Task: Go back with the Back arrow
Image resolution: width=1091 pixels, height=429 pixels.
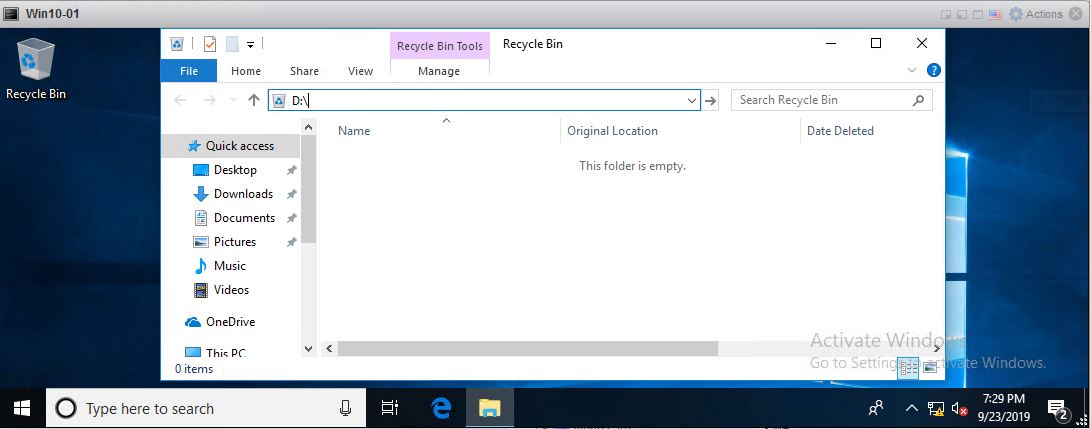Action: click(180, 100)
